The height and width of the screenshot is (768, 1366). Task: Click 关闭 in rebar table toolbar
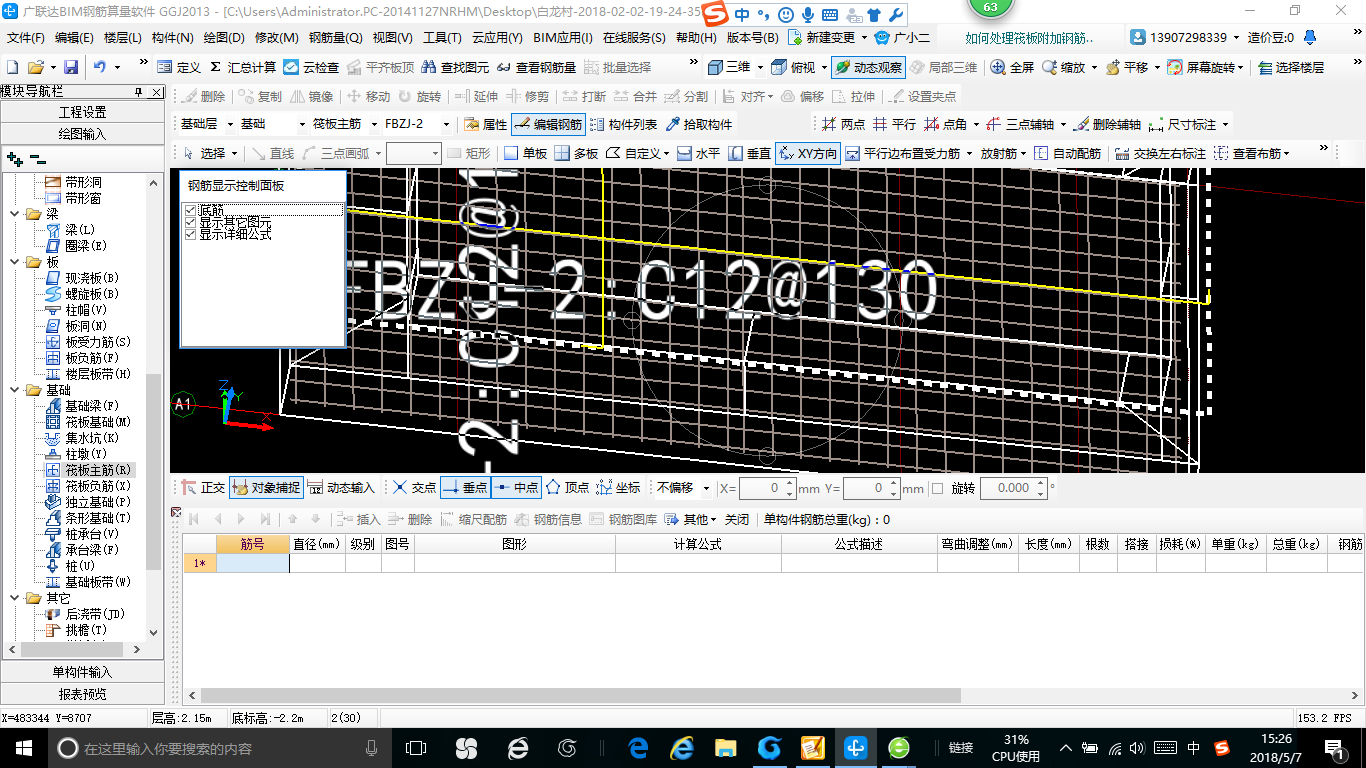pos(737,519)
